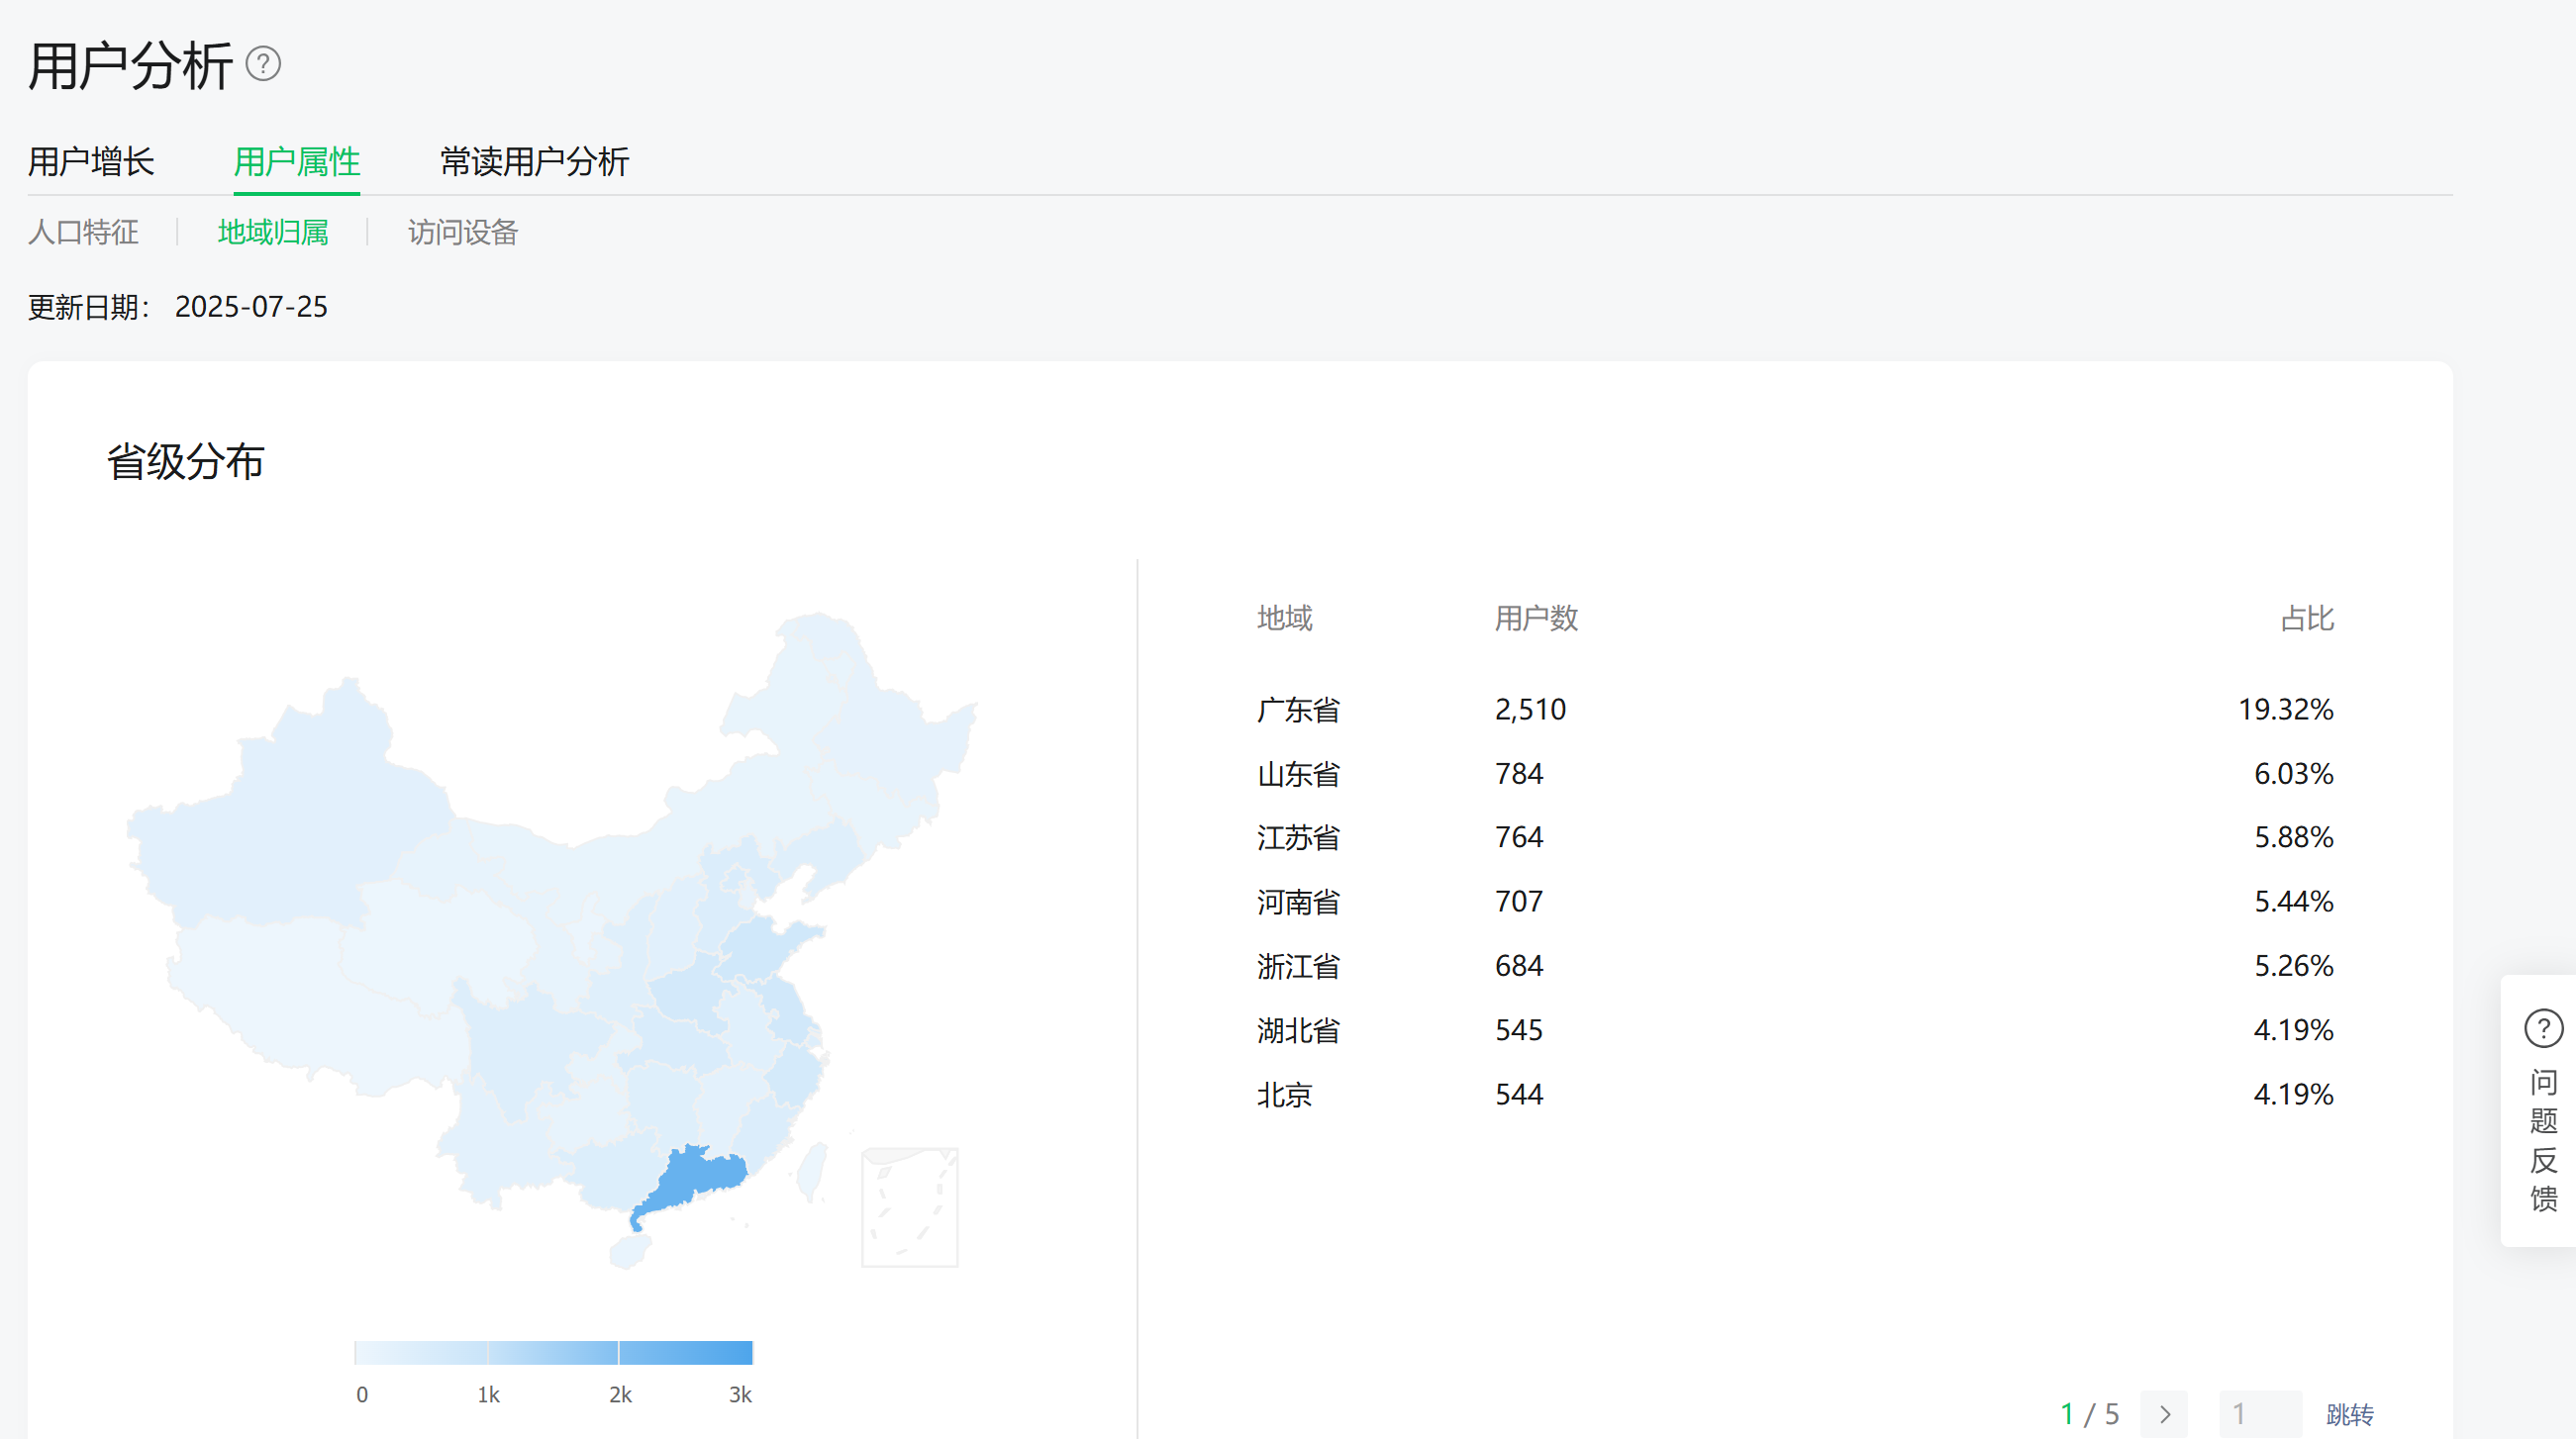
Task: Click the 占比 column header
Action: 2307,618
